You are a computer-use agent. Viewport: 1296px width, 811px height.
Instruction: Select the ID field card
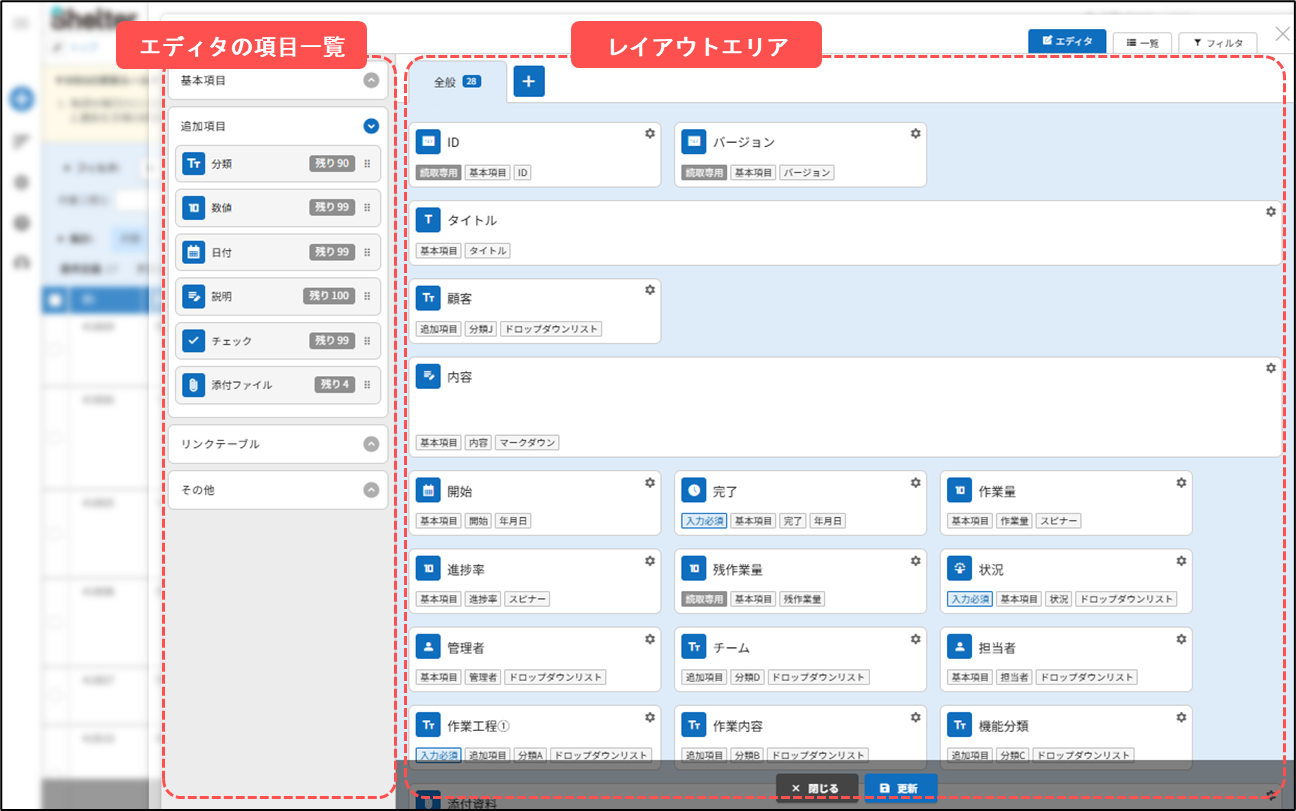(x=535, y=155)
